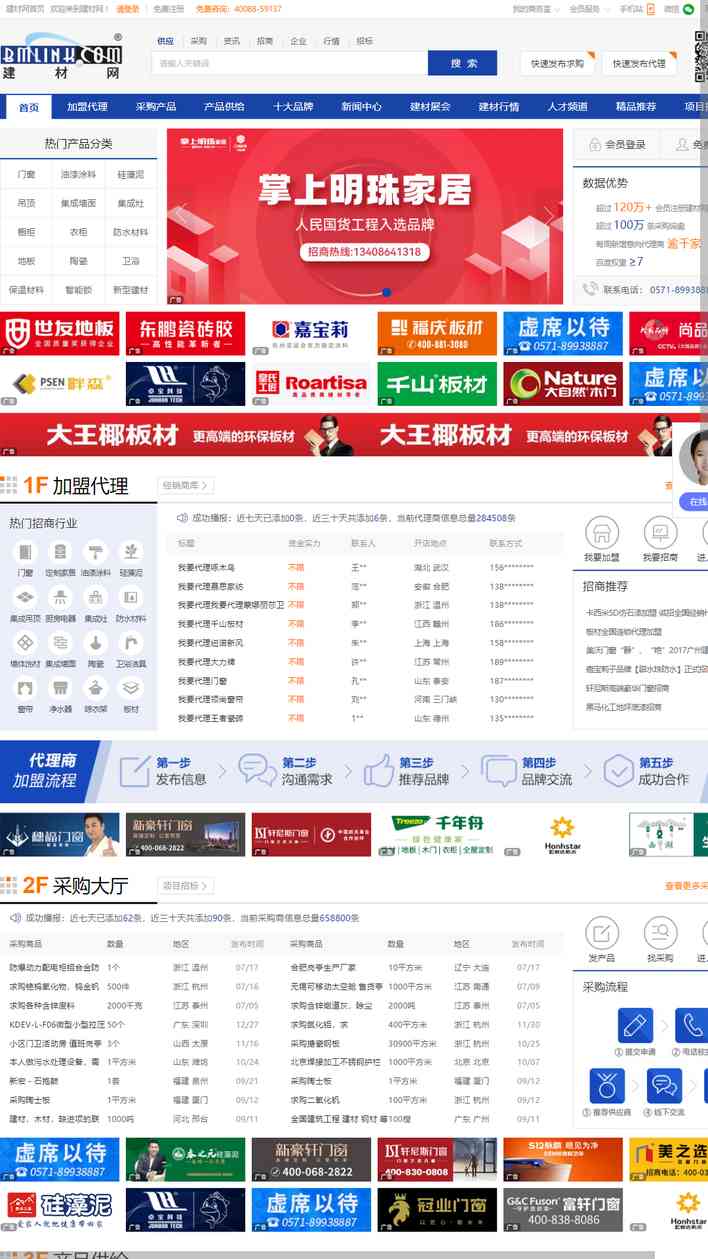This screenshot has width=708, height=1259.
Task: Open the 晾衣架 industry icon
Action: [x=96, y=687]
